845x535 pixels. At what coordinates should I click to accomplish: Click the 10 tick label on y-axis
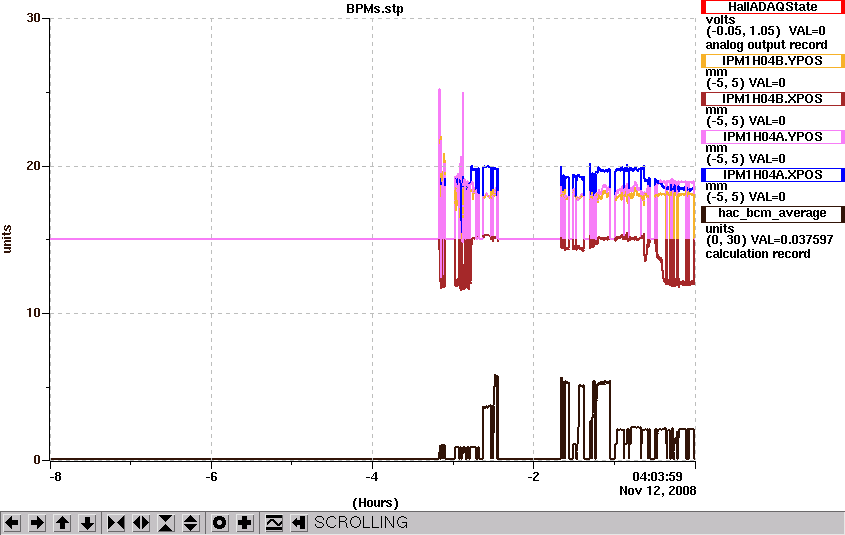(33, 313)
